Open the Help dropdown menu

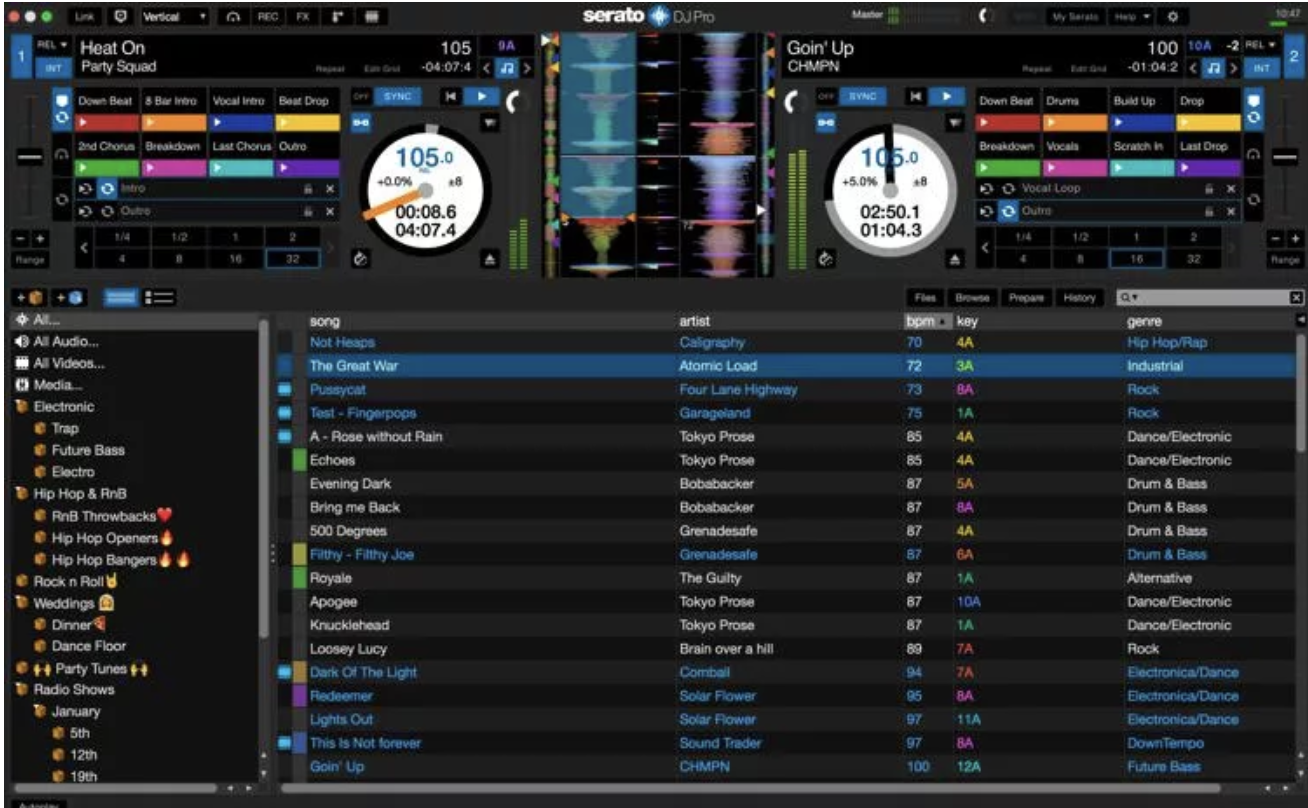coord(1132,17)
